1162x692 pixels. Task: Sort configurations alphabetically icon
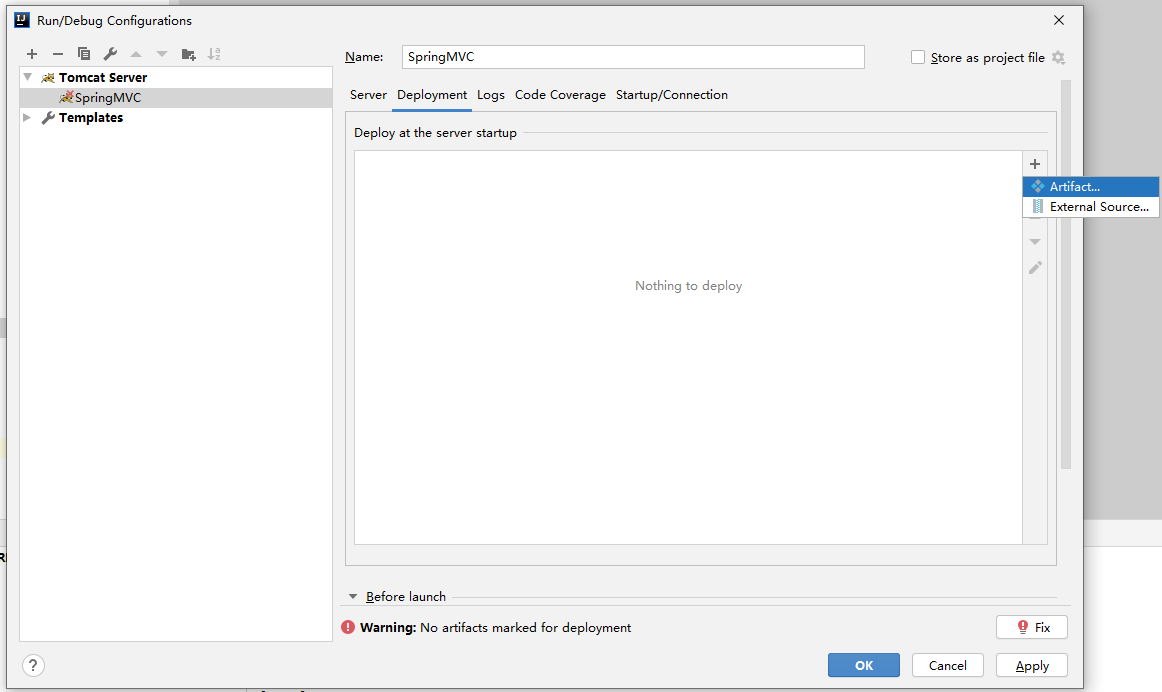click(x=214, y=54)
